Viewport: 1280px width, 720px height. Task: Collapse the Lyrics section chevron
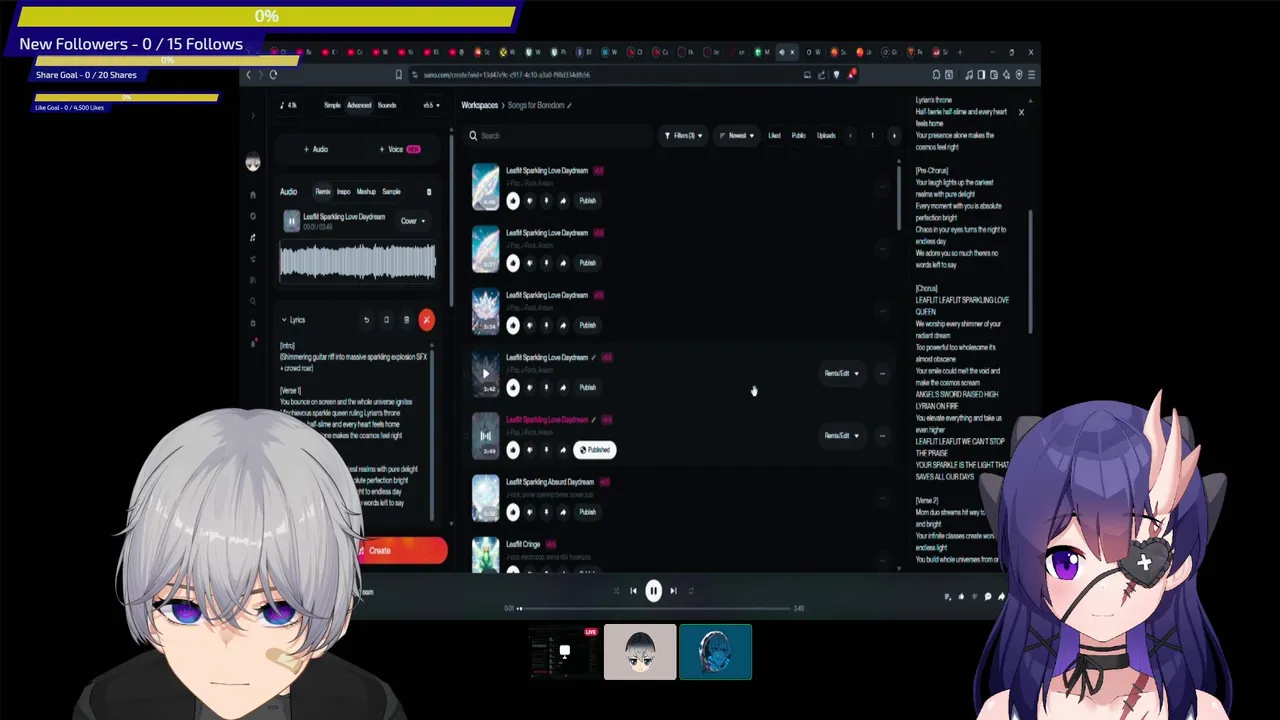click(284, 320)
